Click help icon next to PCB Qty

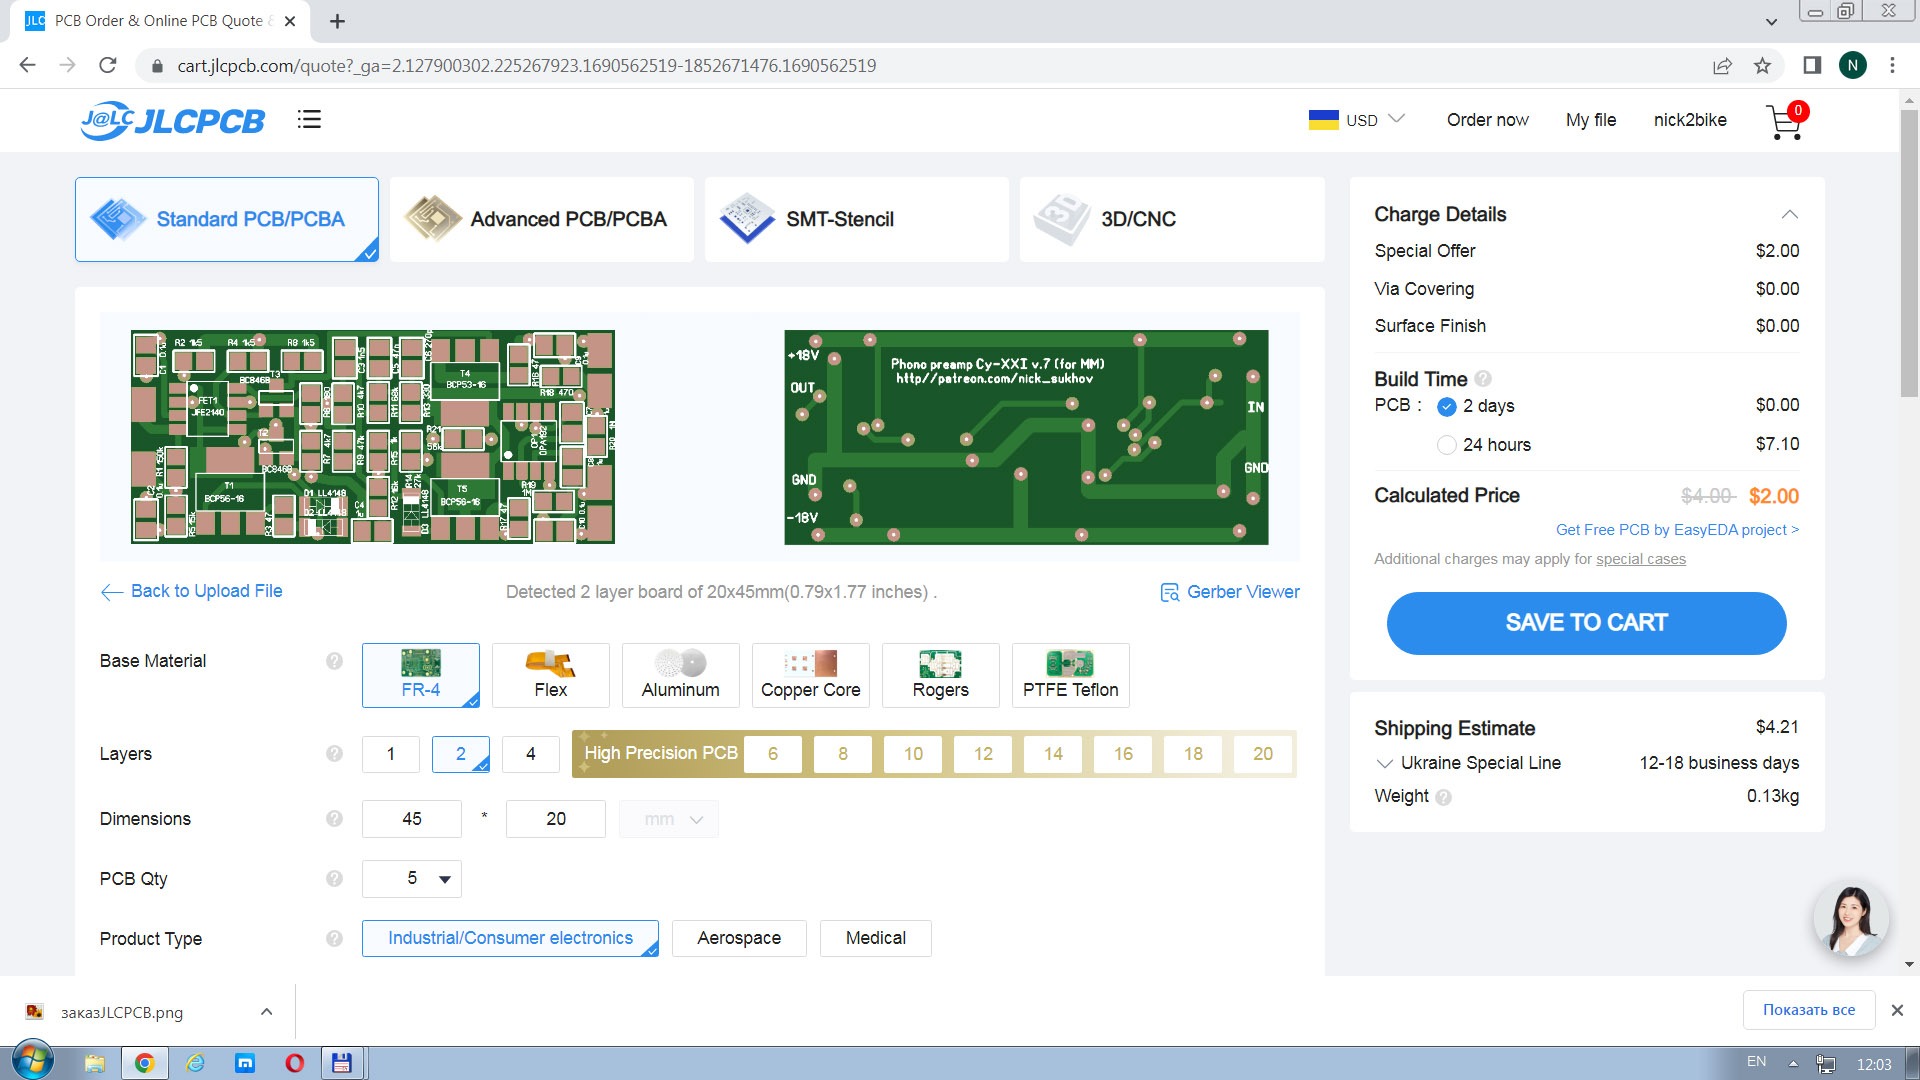334,879
